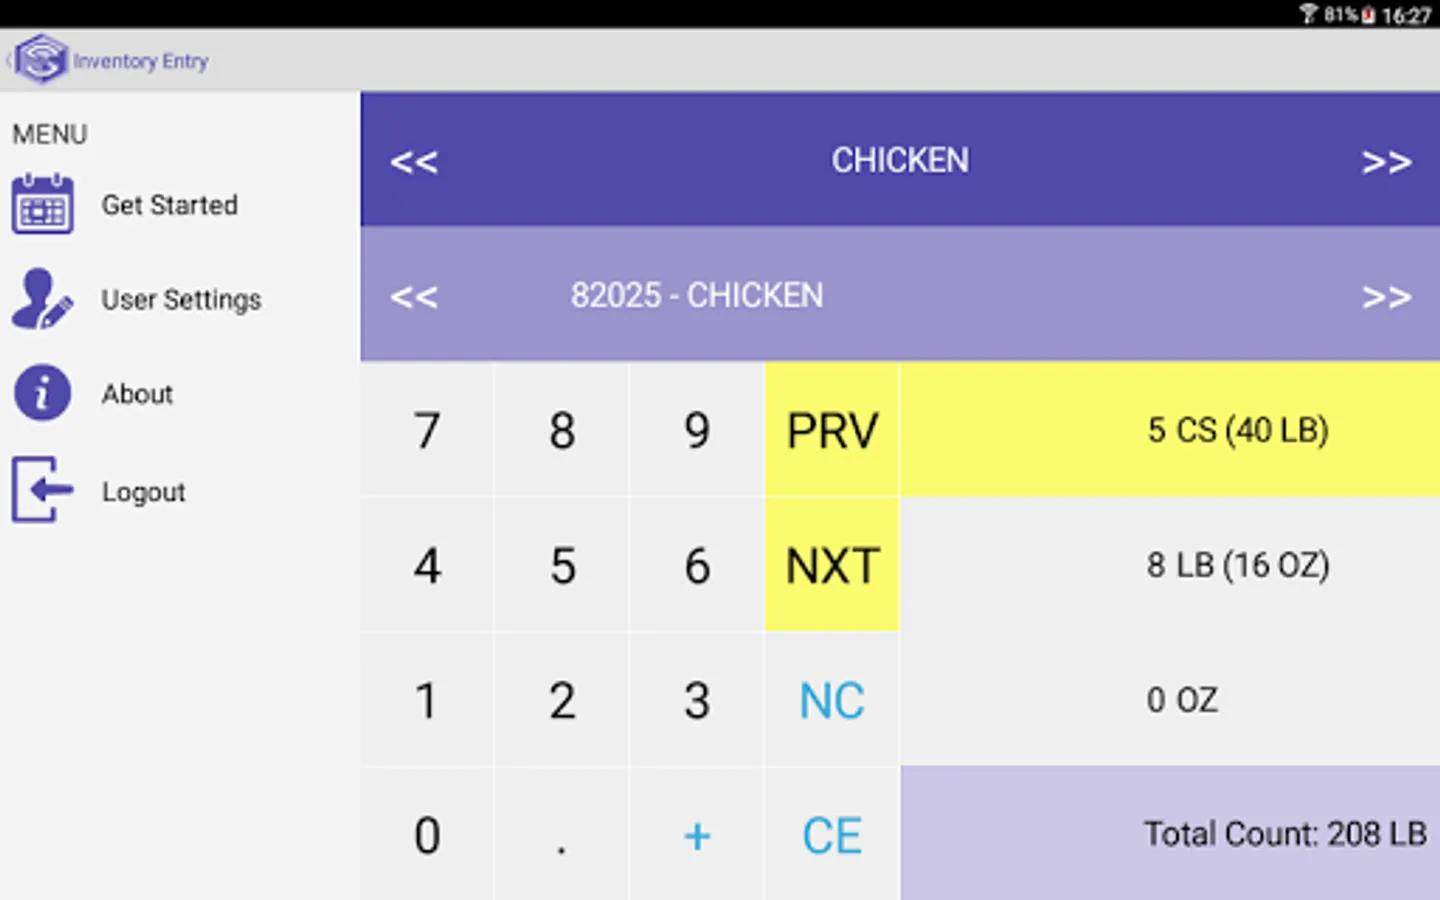Click the Get Started calendar icon
This screenshot has width=1440, height=900.
pyautogui.click(x=42, y=204)
